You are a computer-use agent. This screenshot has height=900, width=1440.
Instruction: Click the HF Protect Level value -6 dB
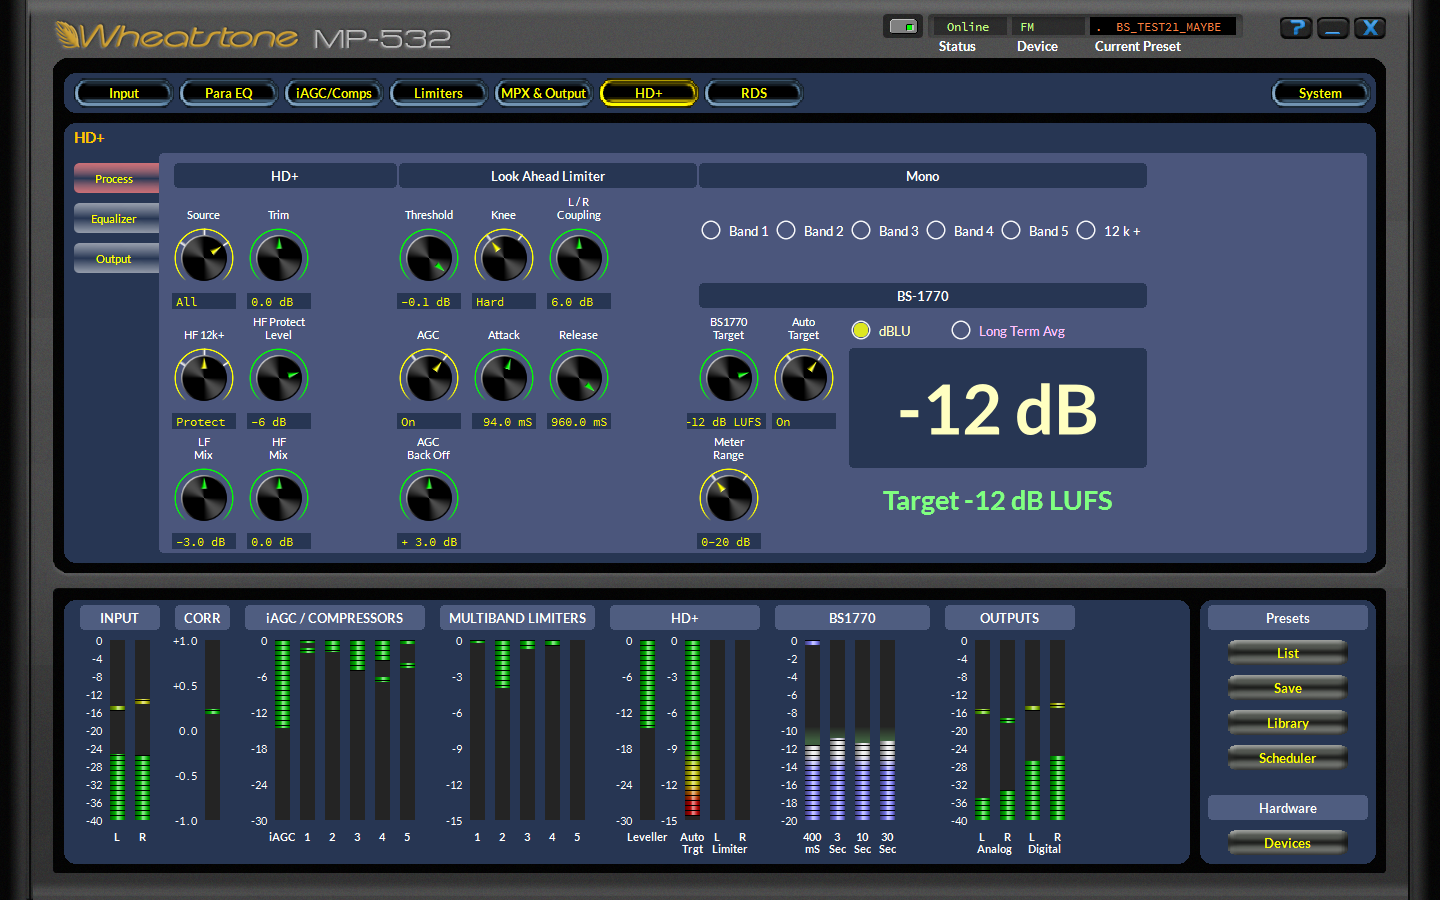coord(279,421)
